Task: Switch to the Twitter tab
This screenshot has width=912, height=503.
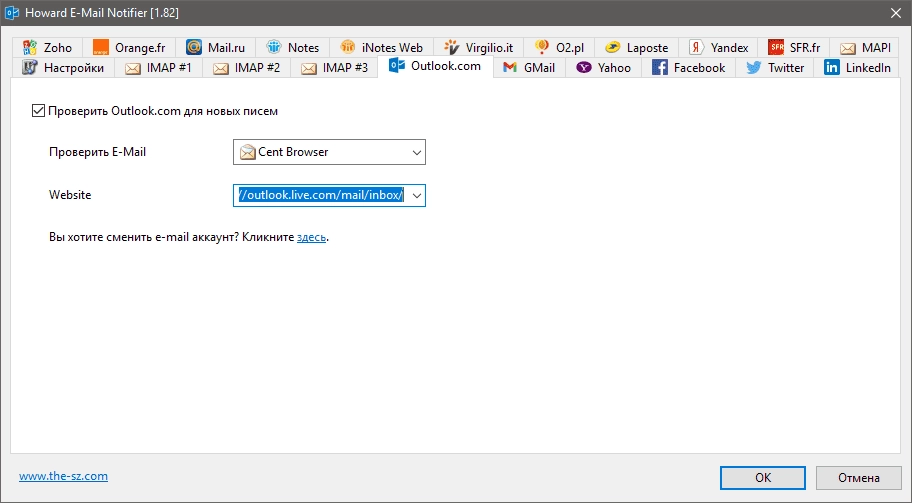Action: pos(775,67)
